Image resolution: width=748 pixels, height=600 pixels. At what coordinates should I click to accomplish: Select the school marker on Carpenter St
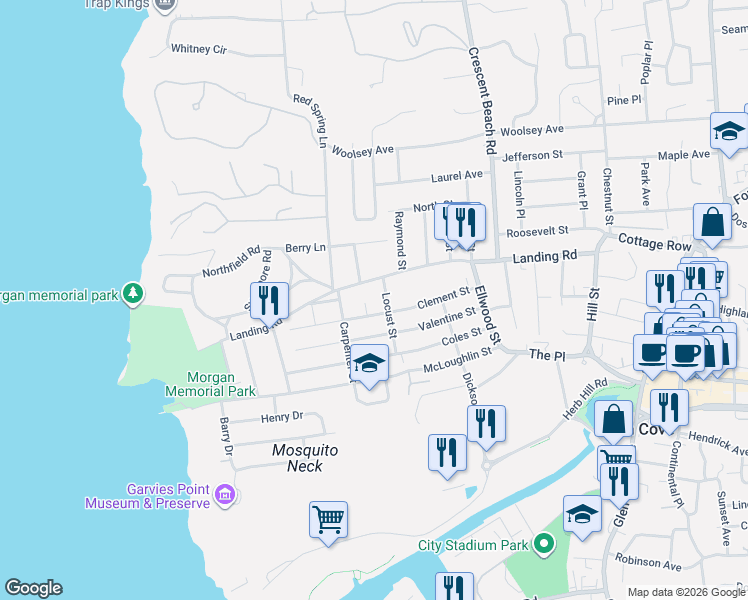(369, 364)
